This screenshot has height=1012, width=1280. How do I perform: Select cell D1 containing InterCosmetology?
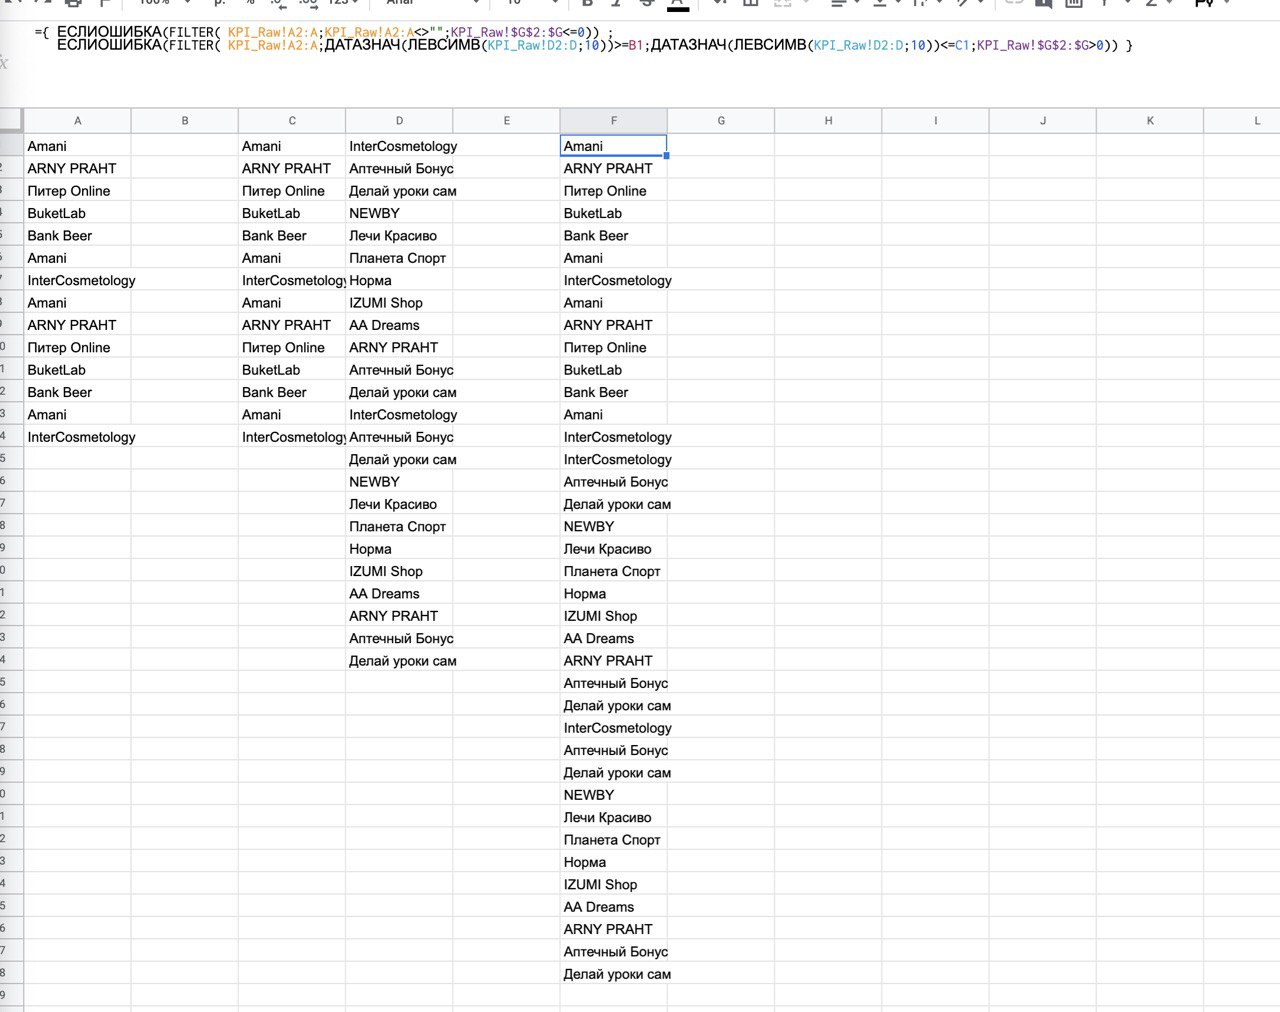click(399, 146)
